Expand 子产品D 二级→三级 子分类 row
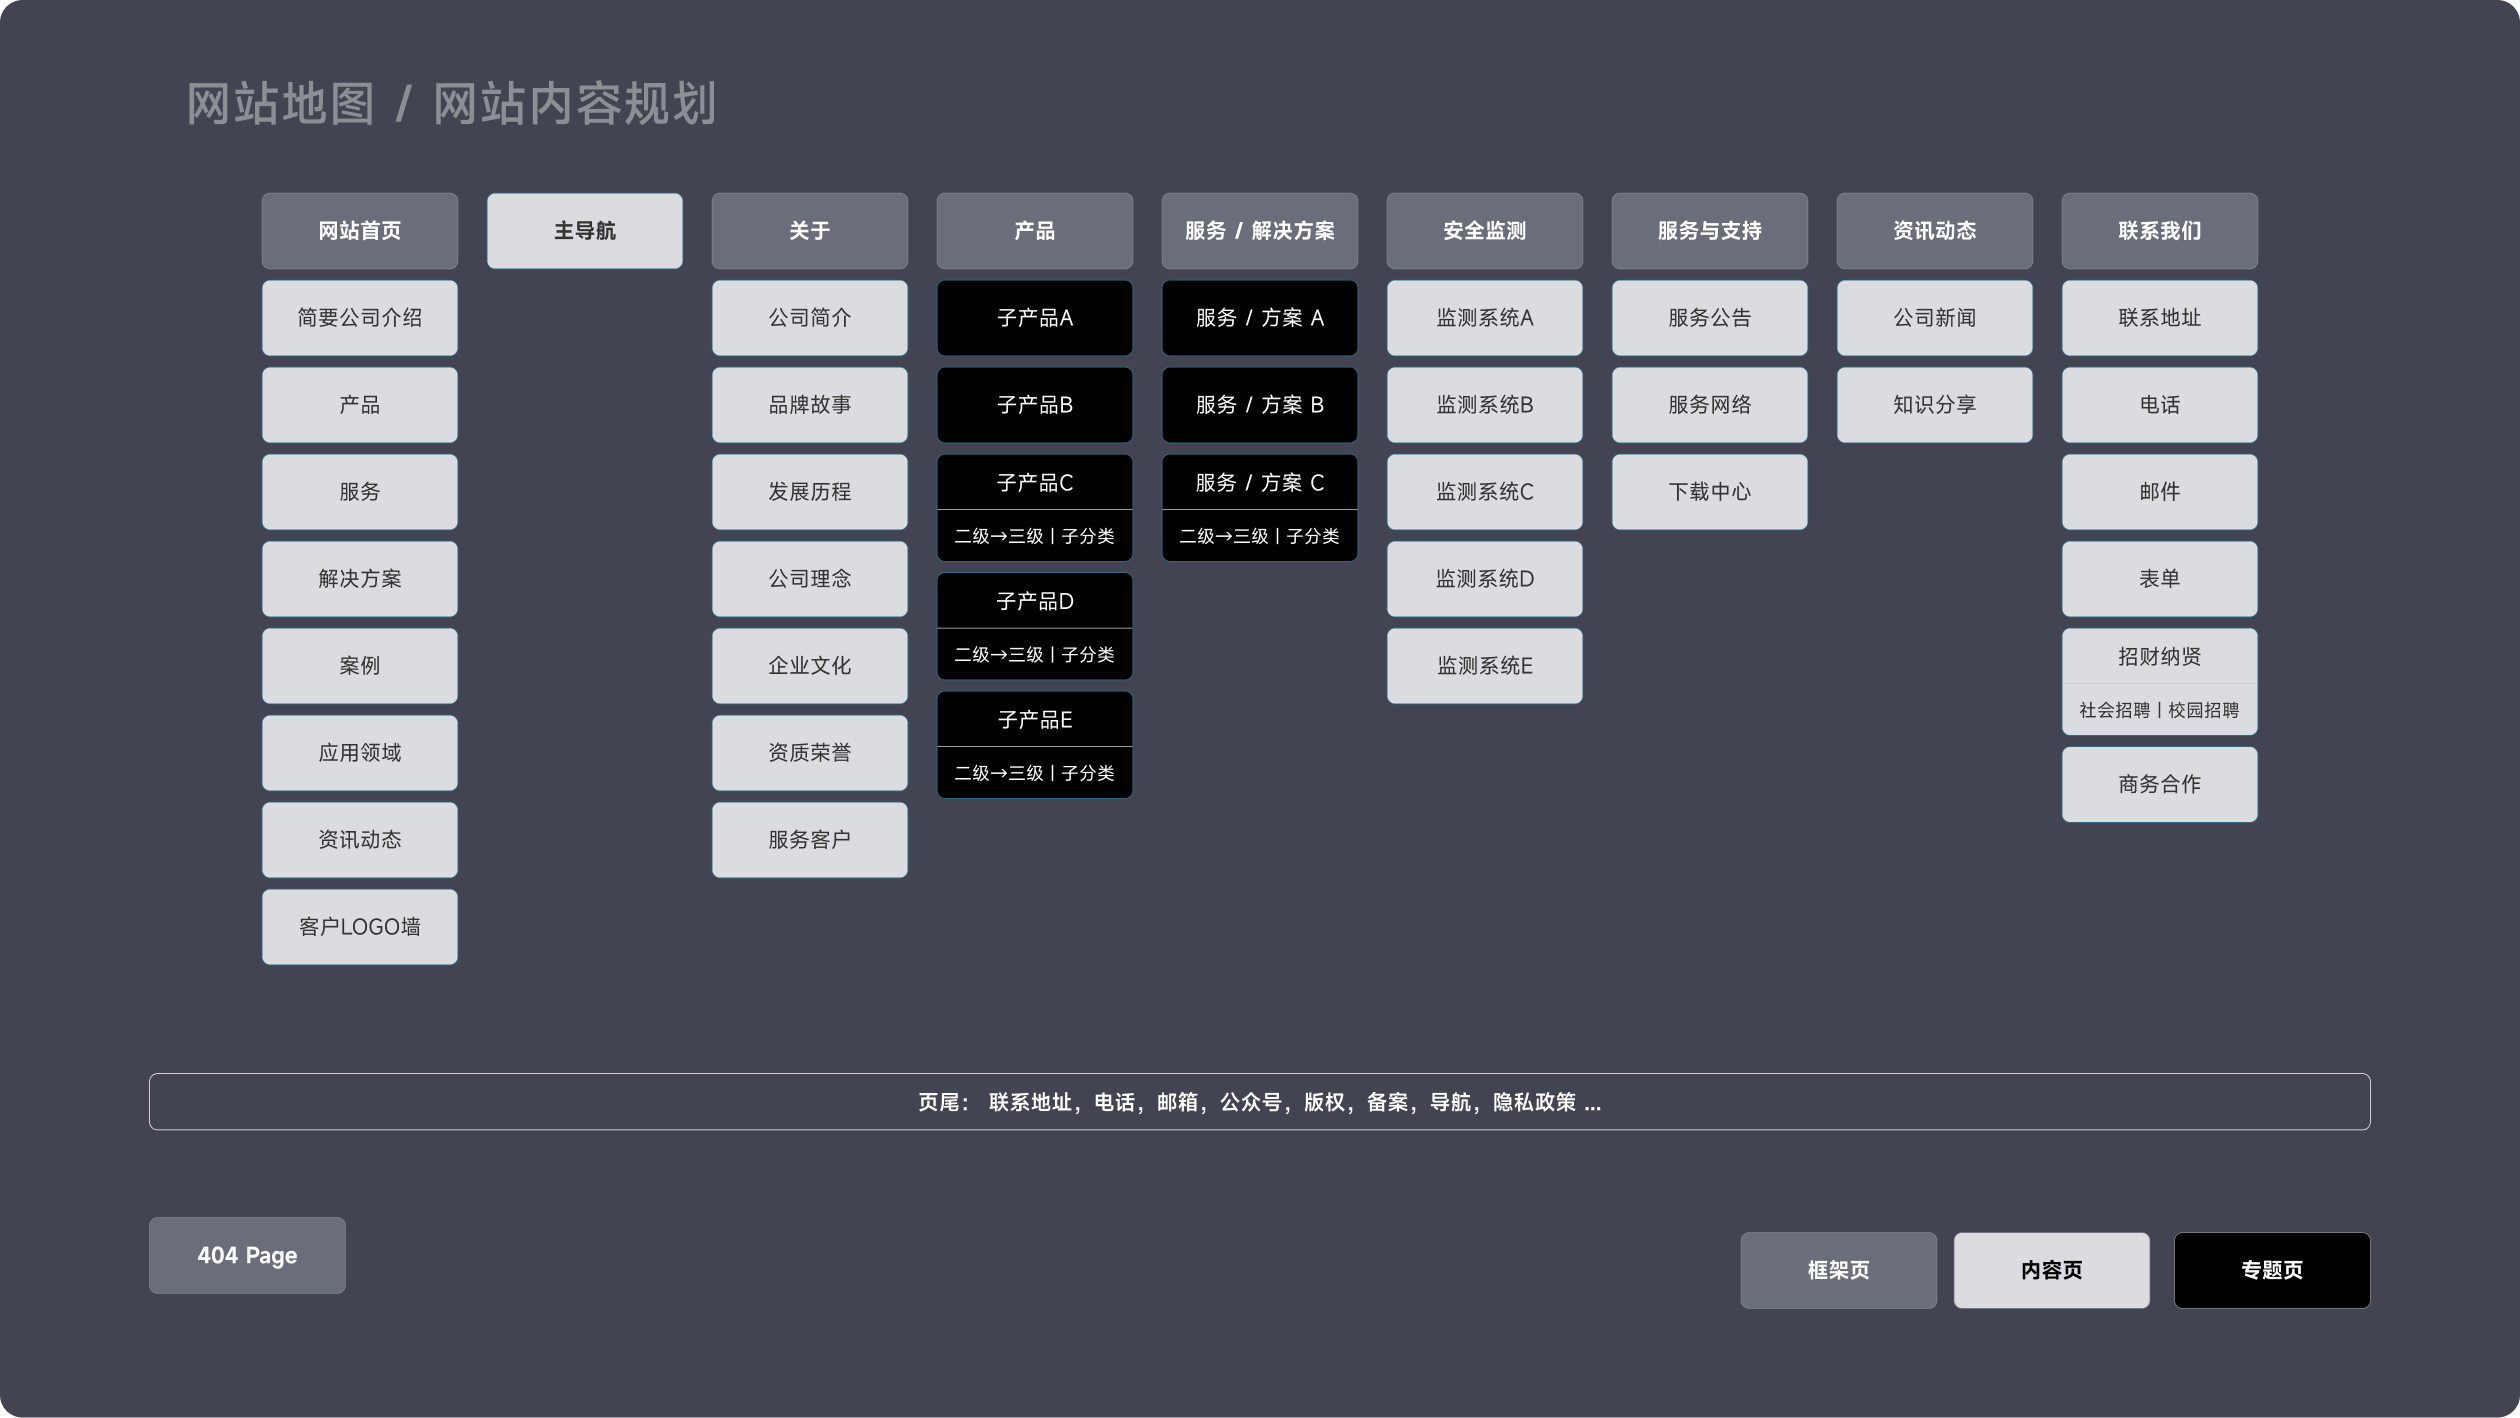This screenshot has height=1418, width=2520. pos(1034,655)
